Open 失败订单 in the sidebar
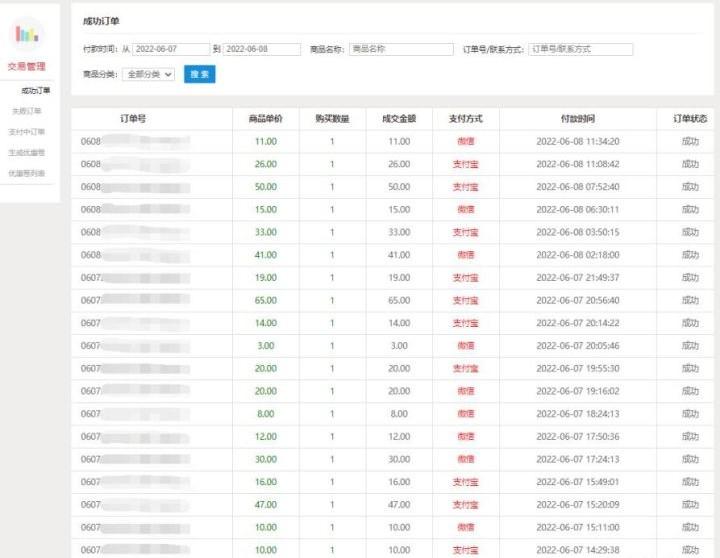 click(x=27, y=111)
